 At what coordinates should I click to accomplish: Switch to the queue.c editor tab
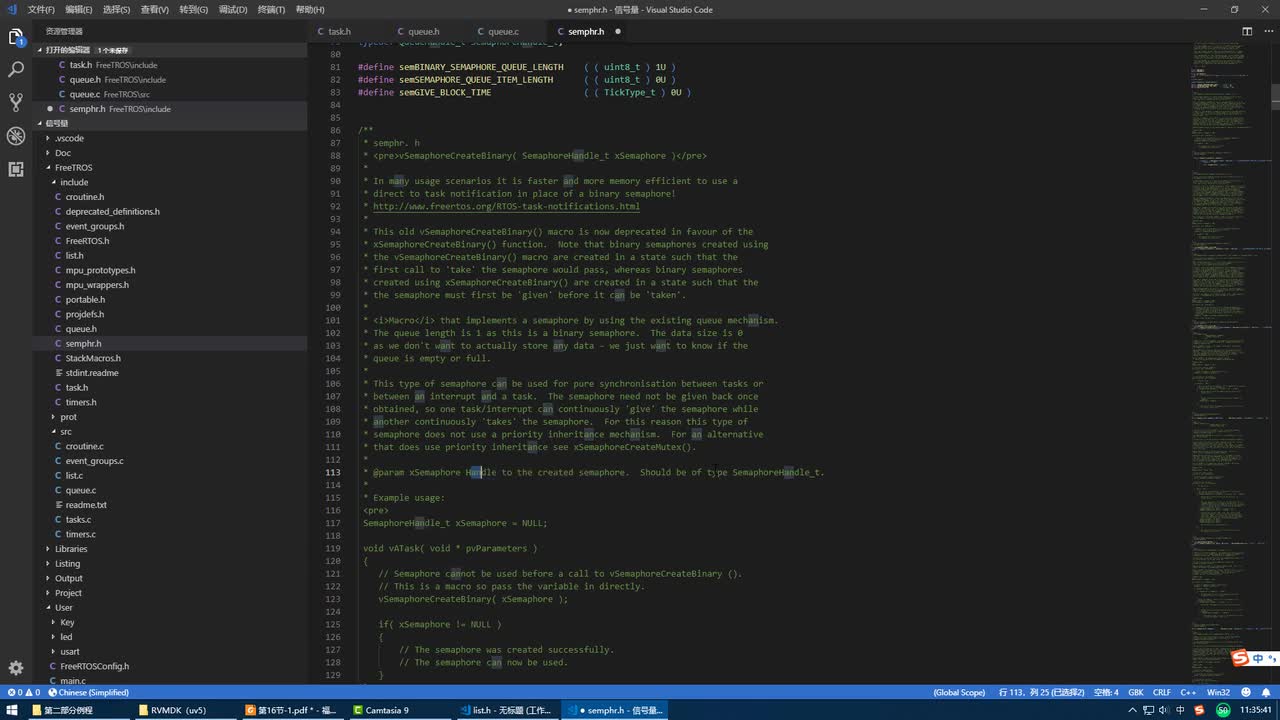tap(504, 31)
